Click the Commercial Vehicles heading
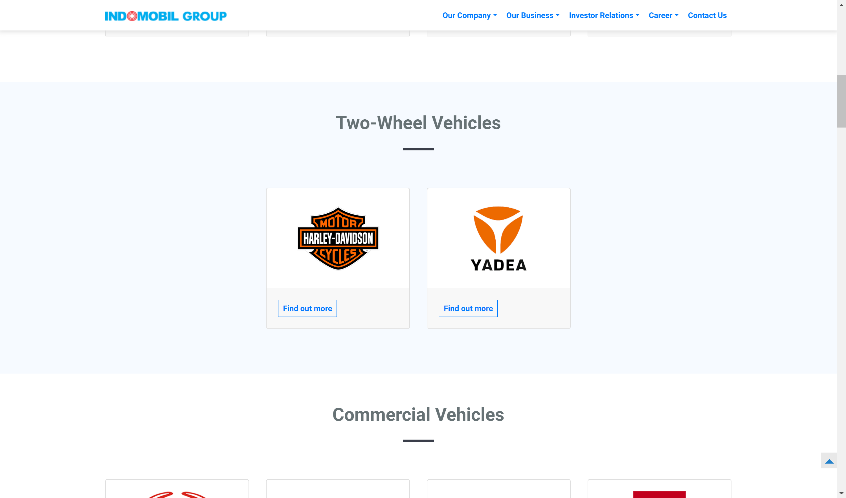This screenshot has height=498, width=846. coord(418,415)
